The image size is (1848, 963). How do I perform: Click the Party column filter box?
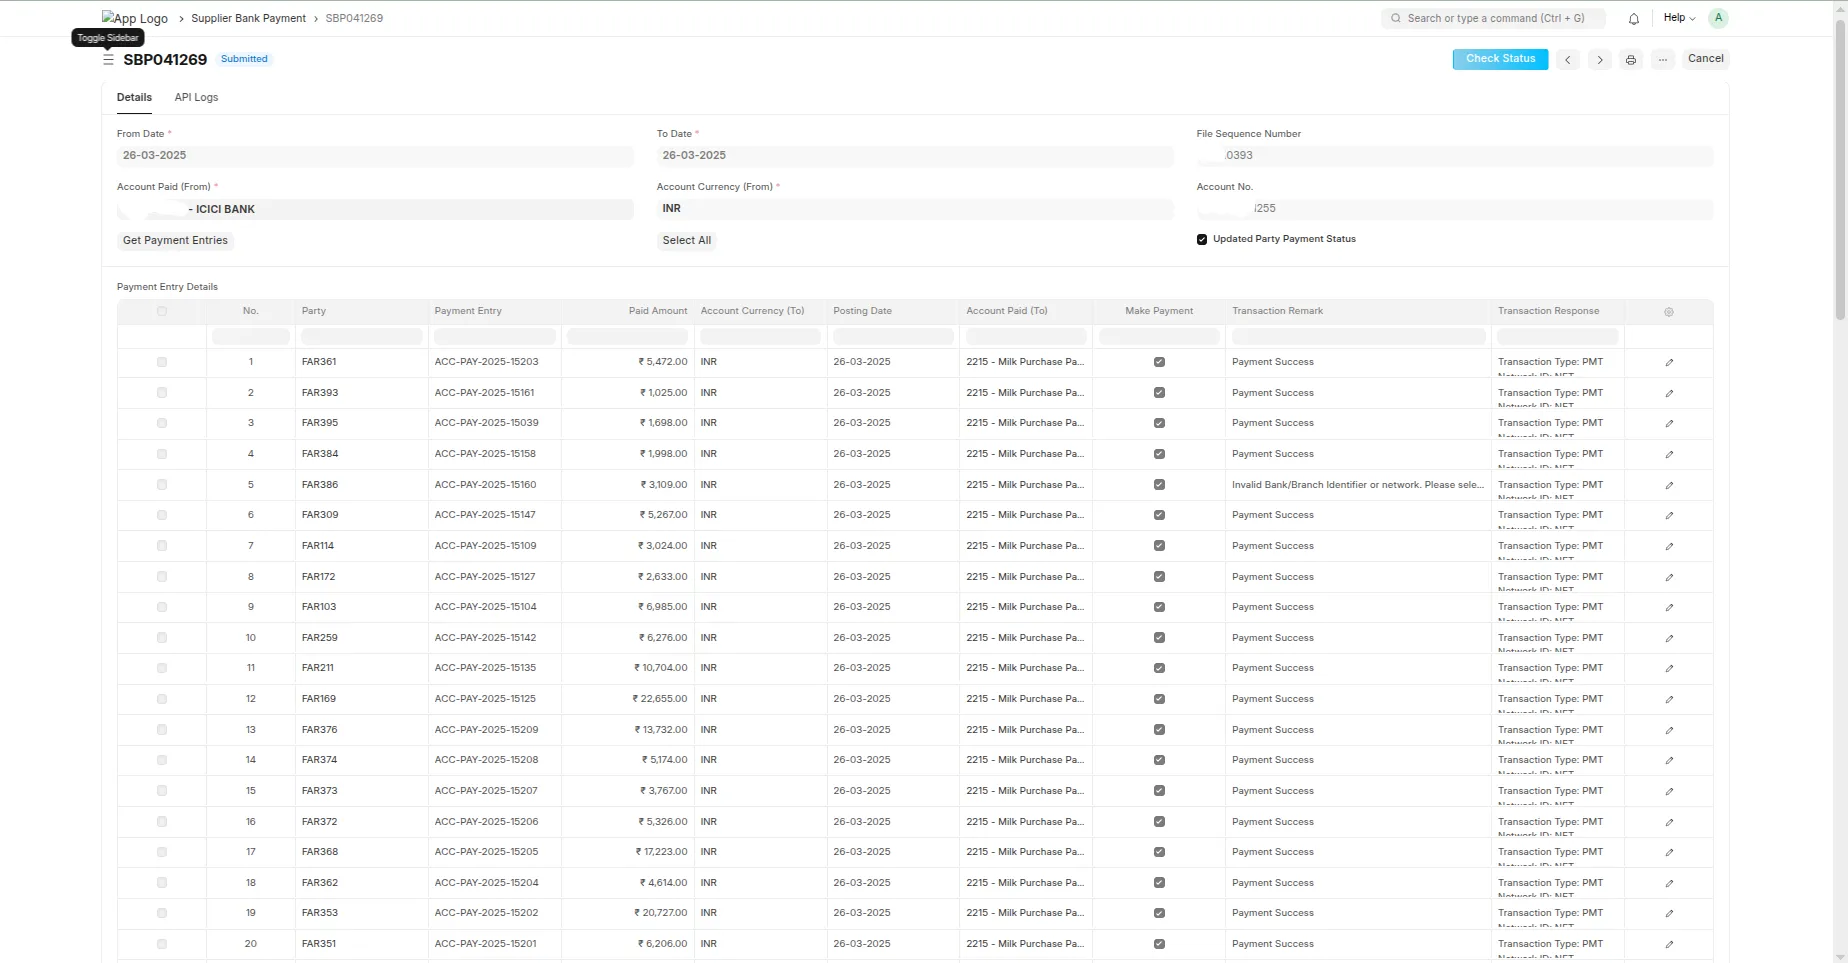[362, 337]
